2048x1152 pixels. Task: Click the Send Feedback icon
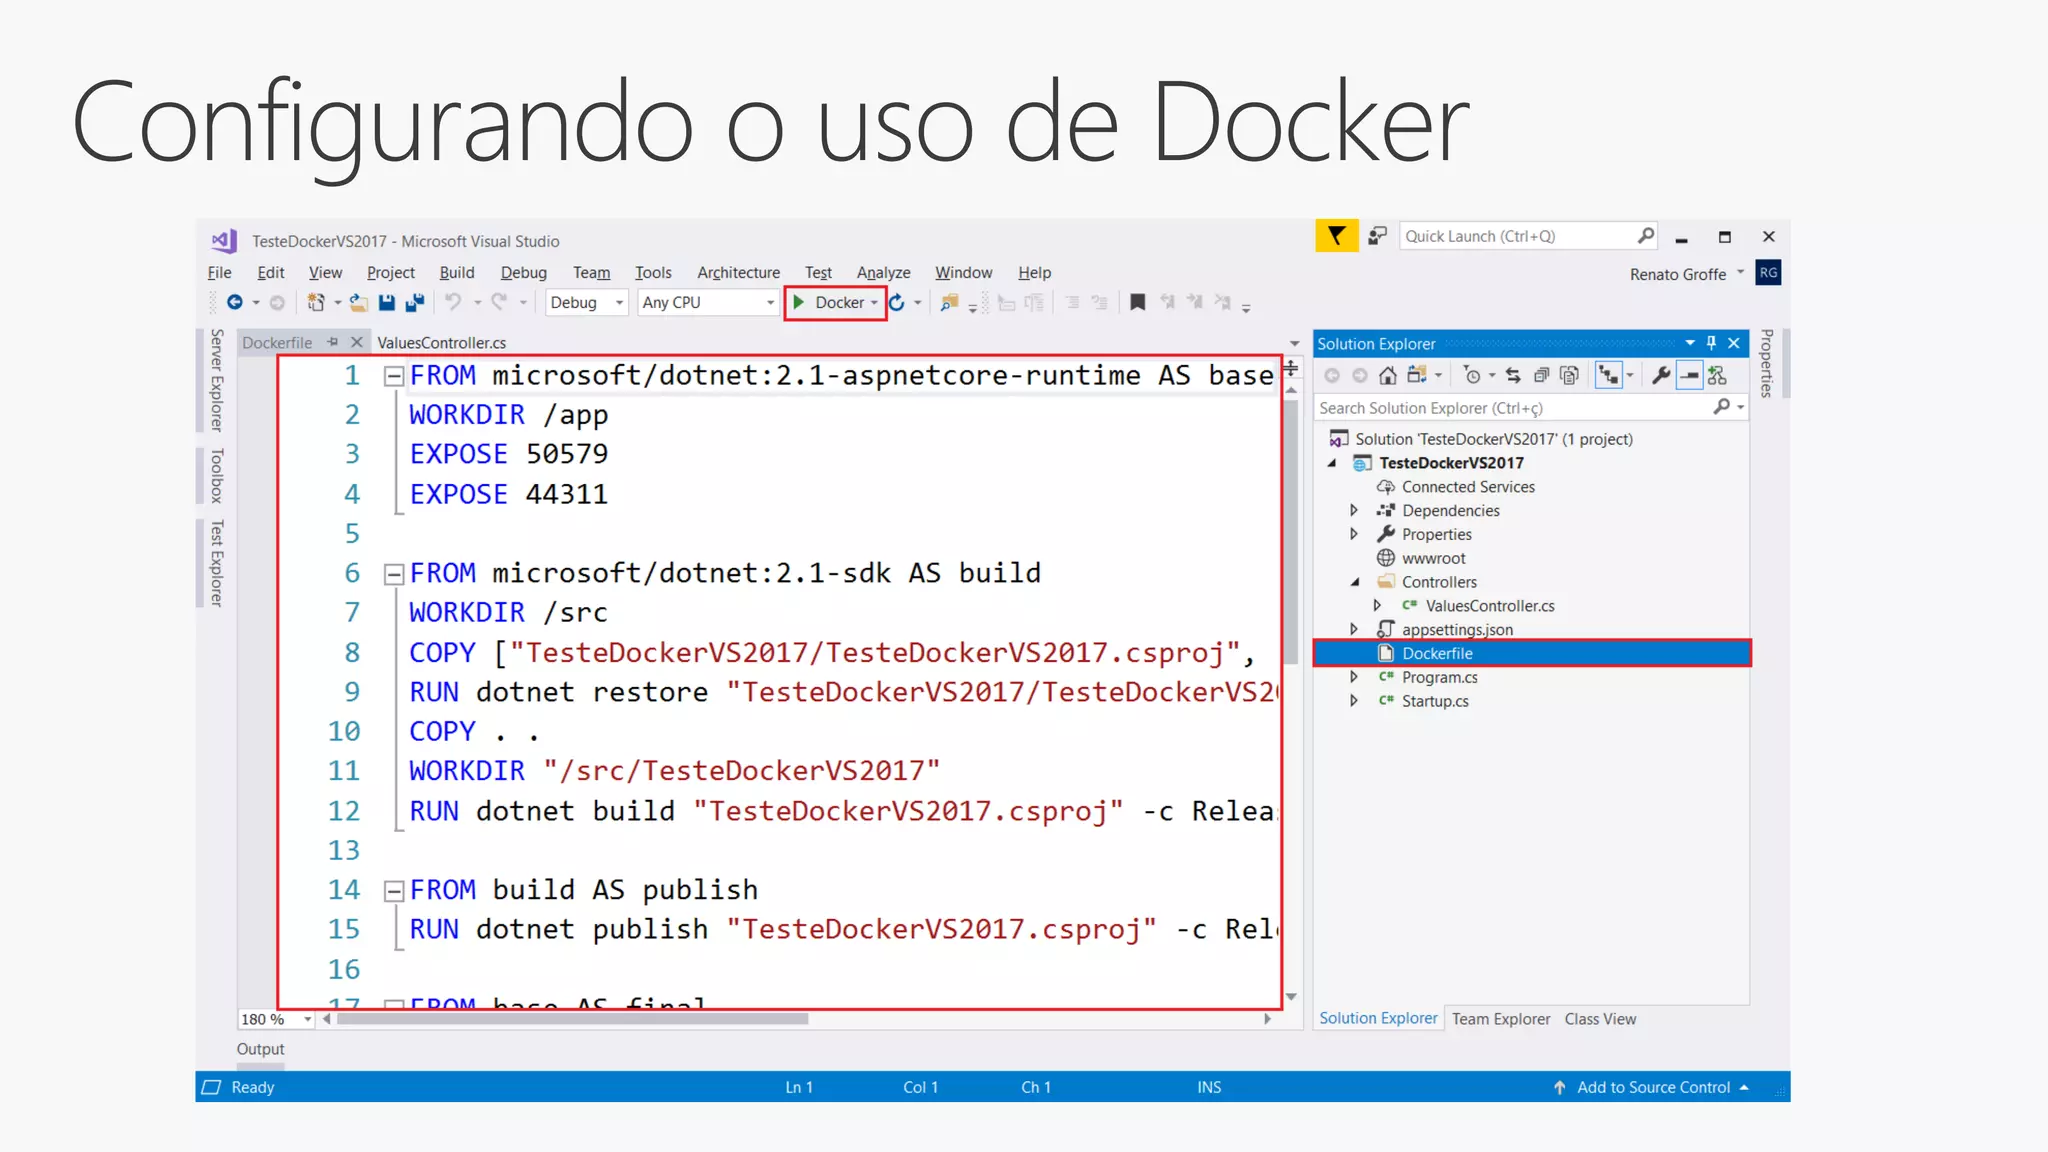tap(1378, 236)
